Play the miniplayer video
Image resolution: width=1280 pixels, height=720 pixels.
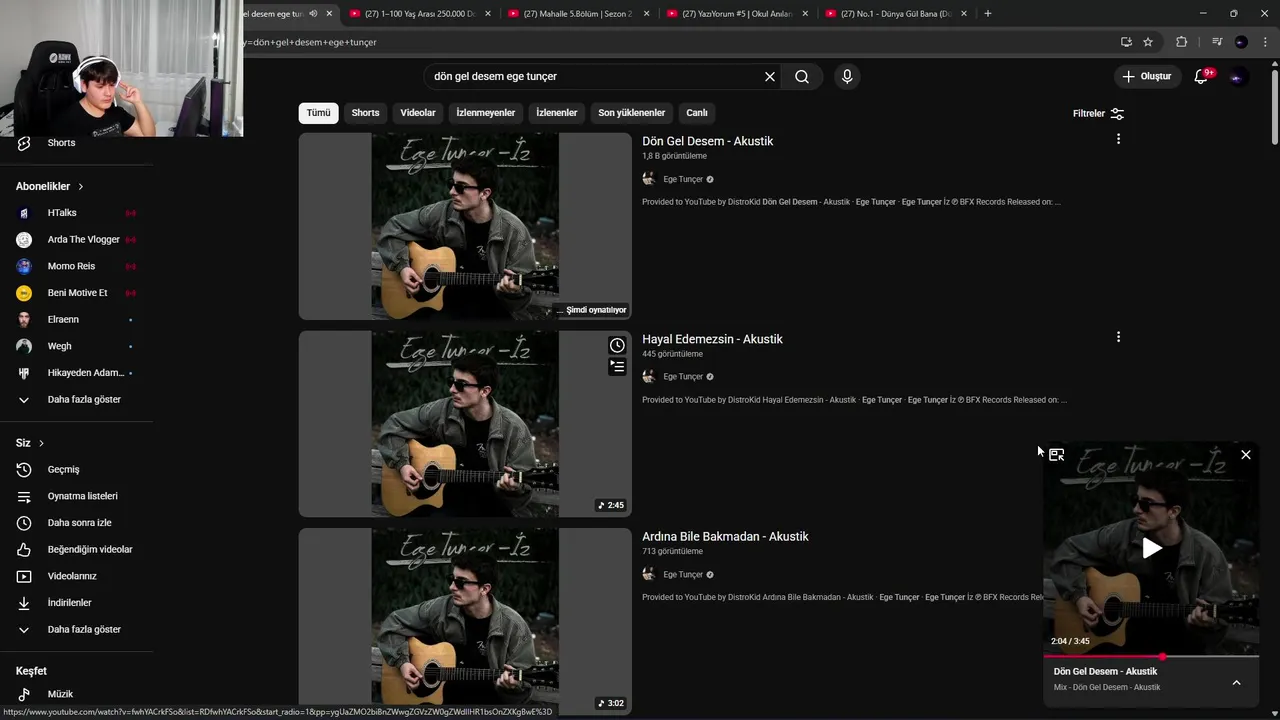1152,548
